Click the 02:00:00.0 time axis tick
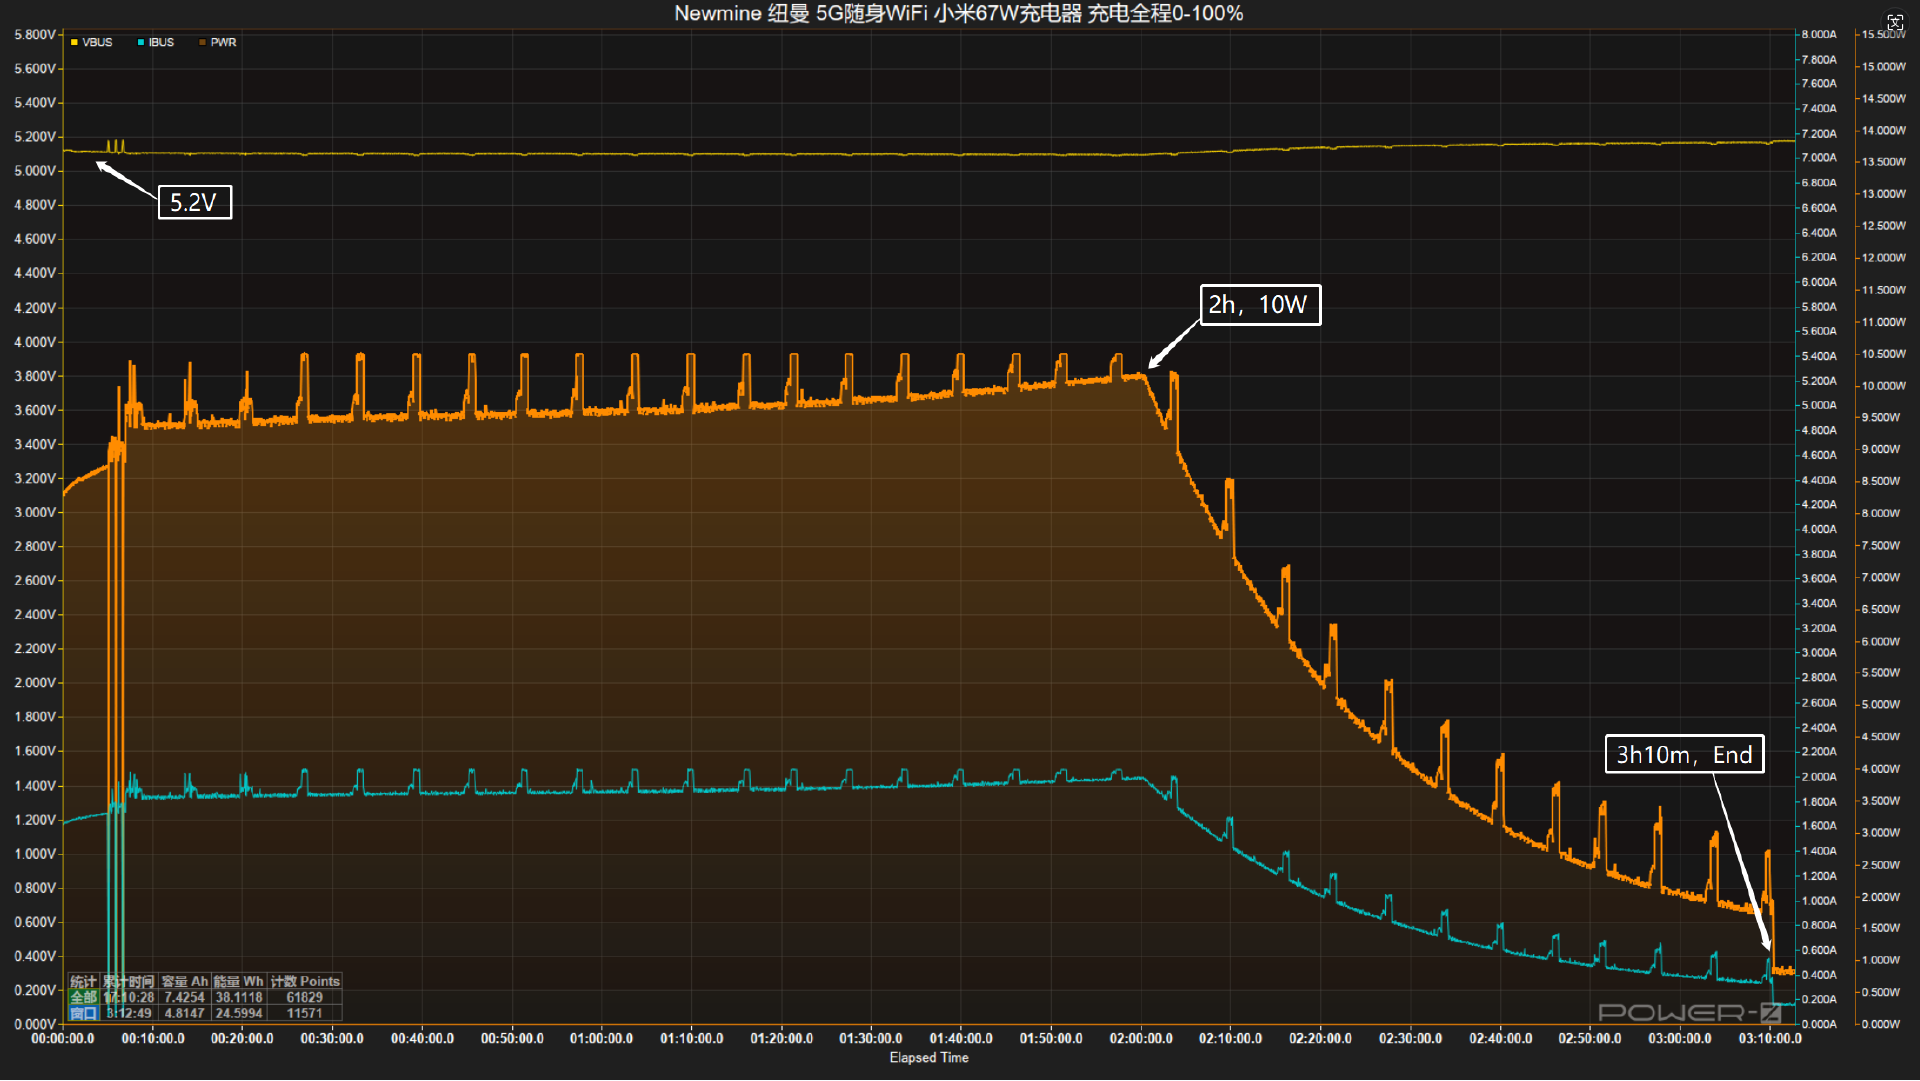This screenshot has height=1081, width=1920. 1141,1039
